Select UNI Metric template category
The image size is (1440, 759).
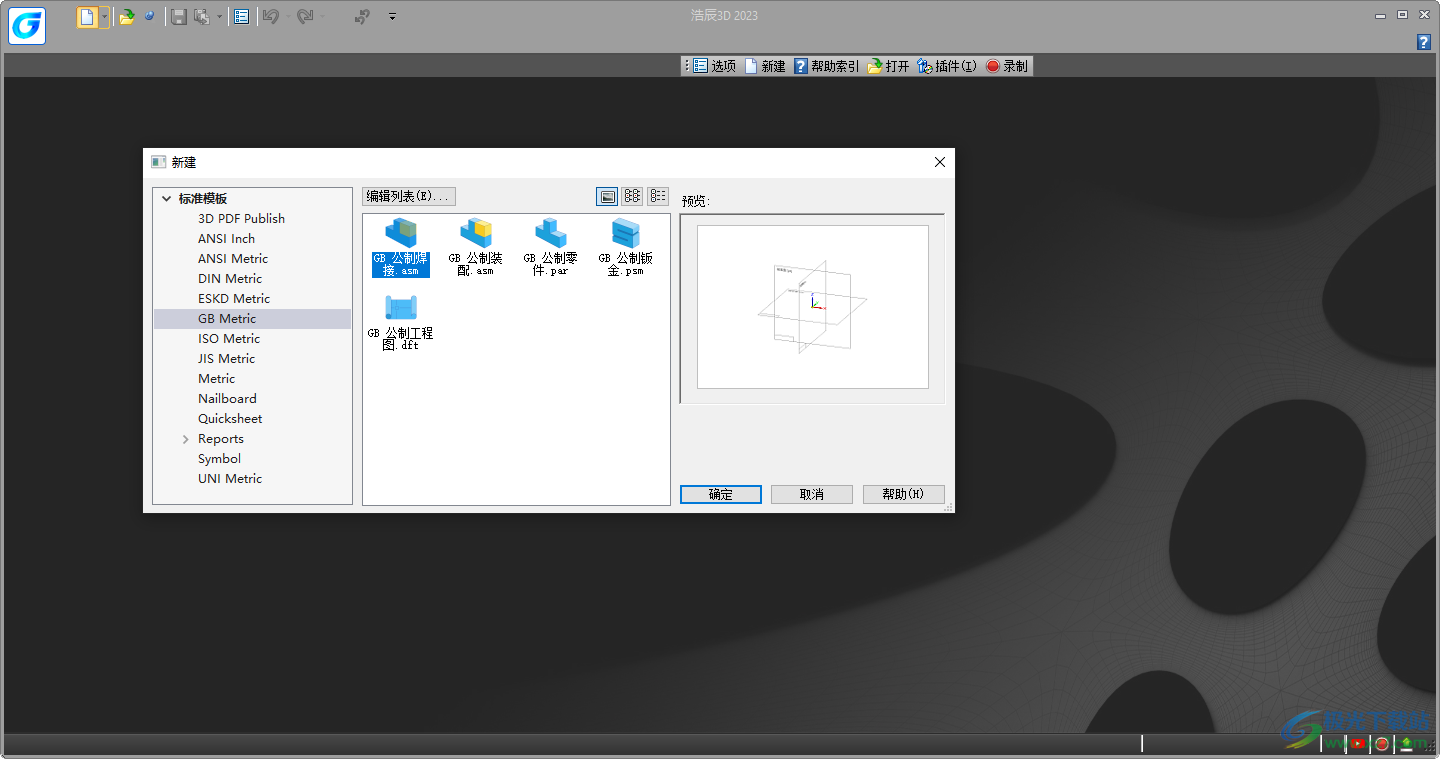(x=230, y=479)
